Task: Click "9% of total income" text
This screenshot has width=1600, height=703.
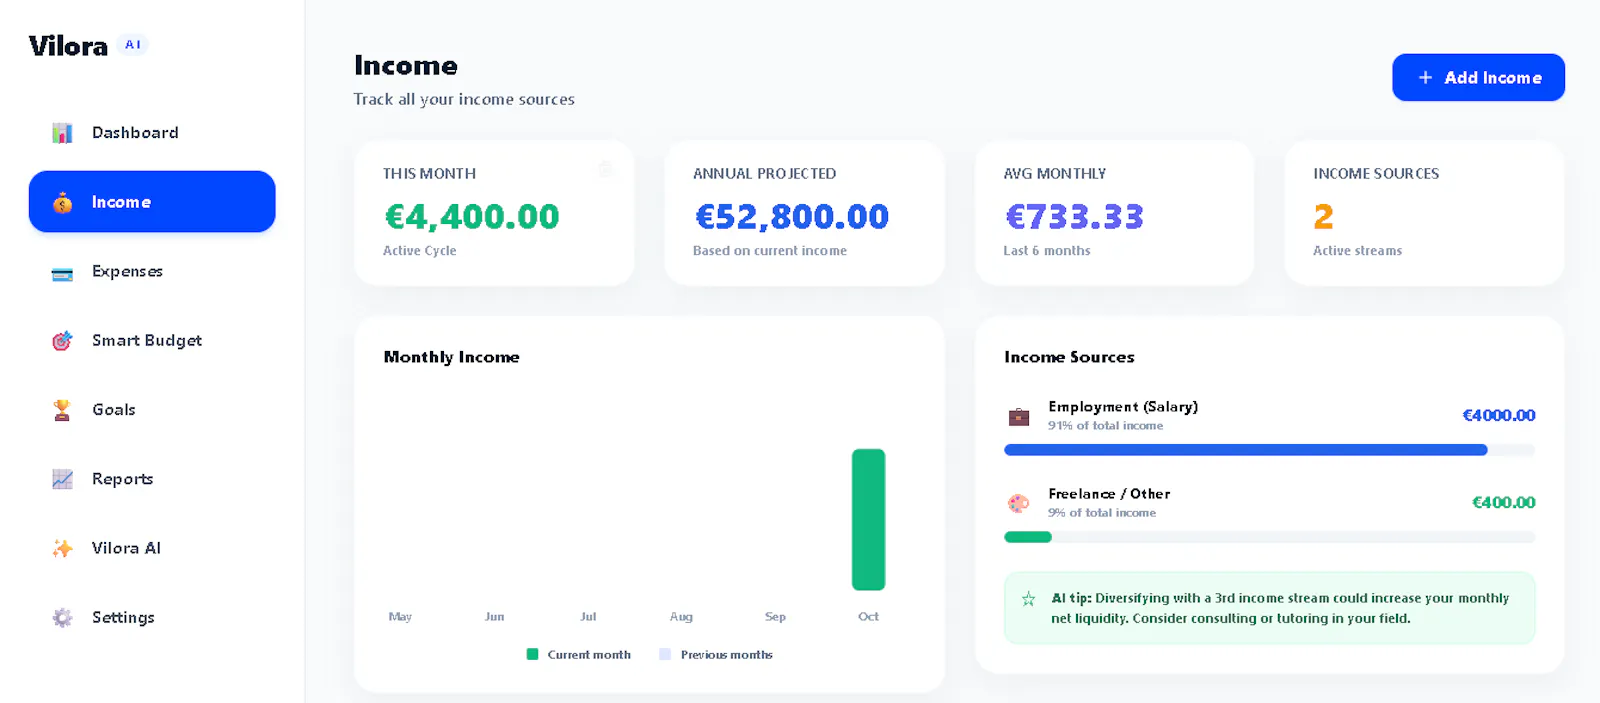Action: coord(1102,513)
